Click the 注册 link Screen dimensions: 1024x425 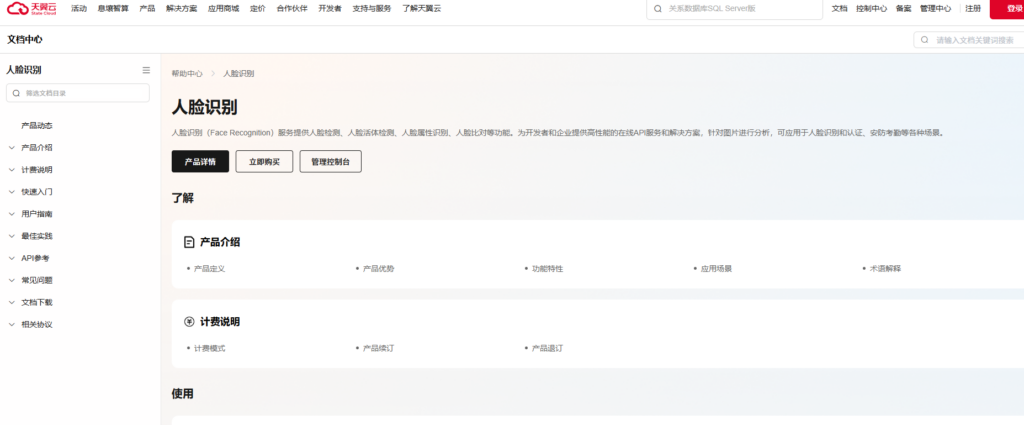coord(973,9)
